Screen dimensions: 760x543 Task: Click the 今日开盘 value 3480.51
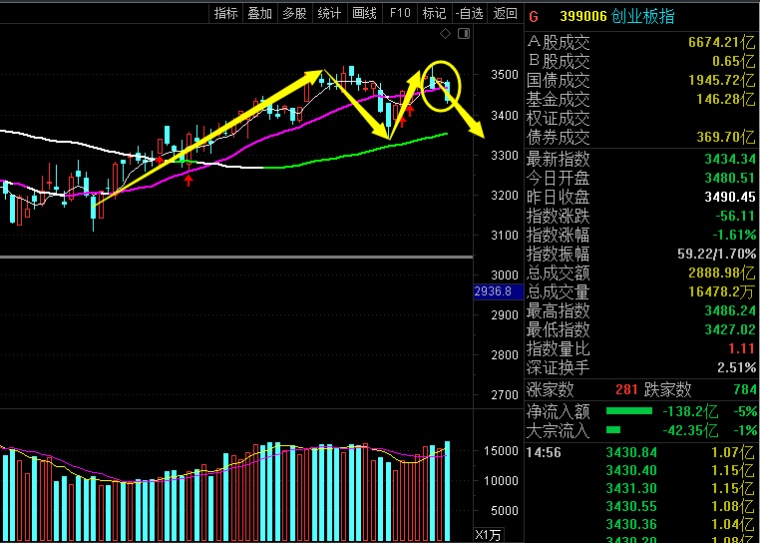point(730,178)
